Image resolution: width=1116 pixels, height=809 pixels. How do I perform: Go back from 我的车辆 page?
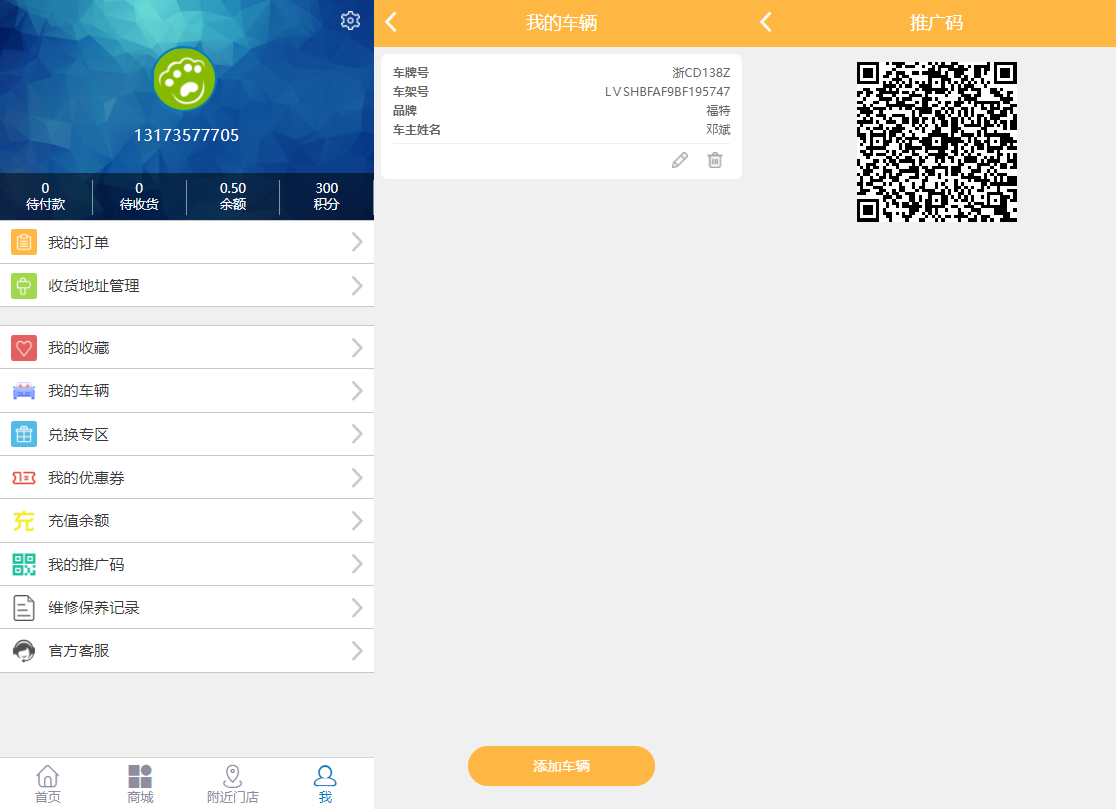click(x=391, y=22)
